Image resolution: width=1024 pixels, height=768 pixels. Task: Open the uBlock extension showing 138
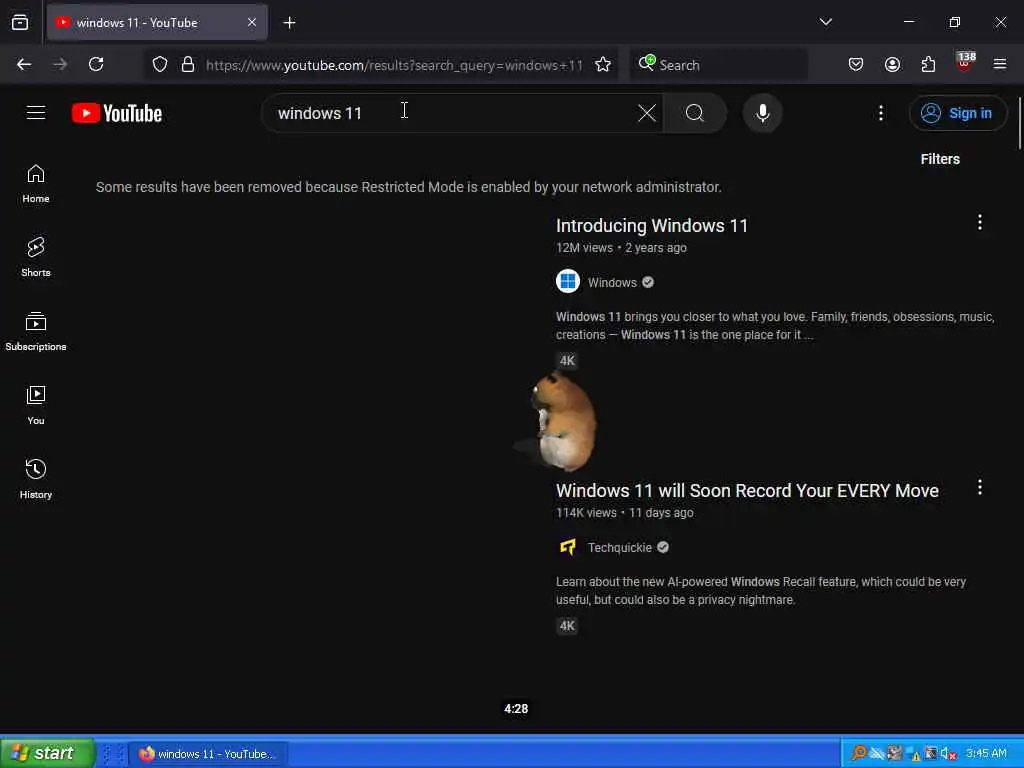[x=965, y=62]
